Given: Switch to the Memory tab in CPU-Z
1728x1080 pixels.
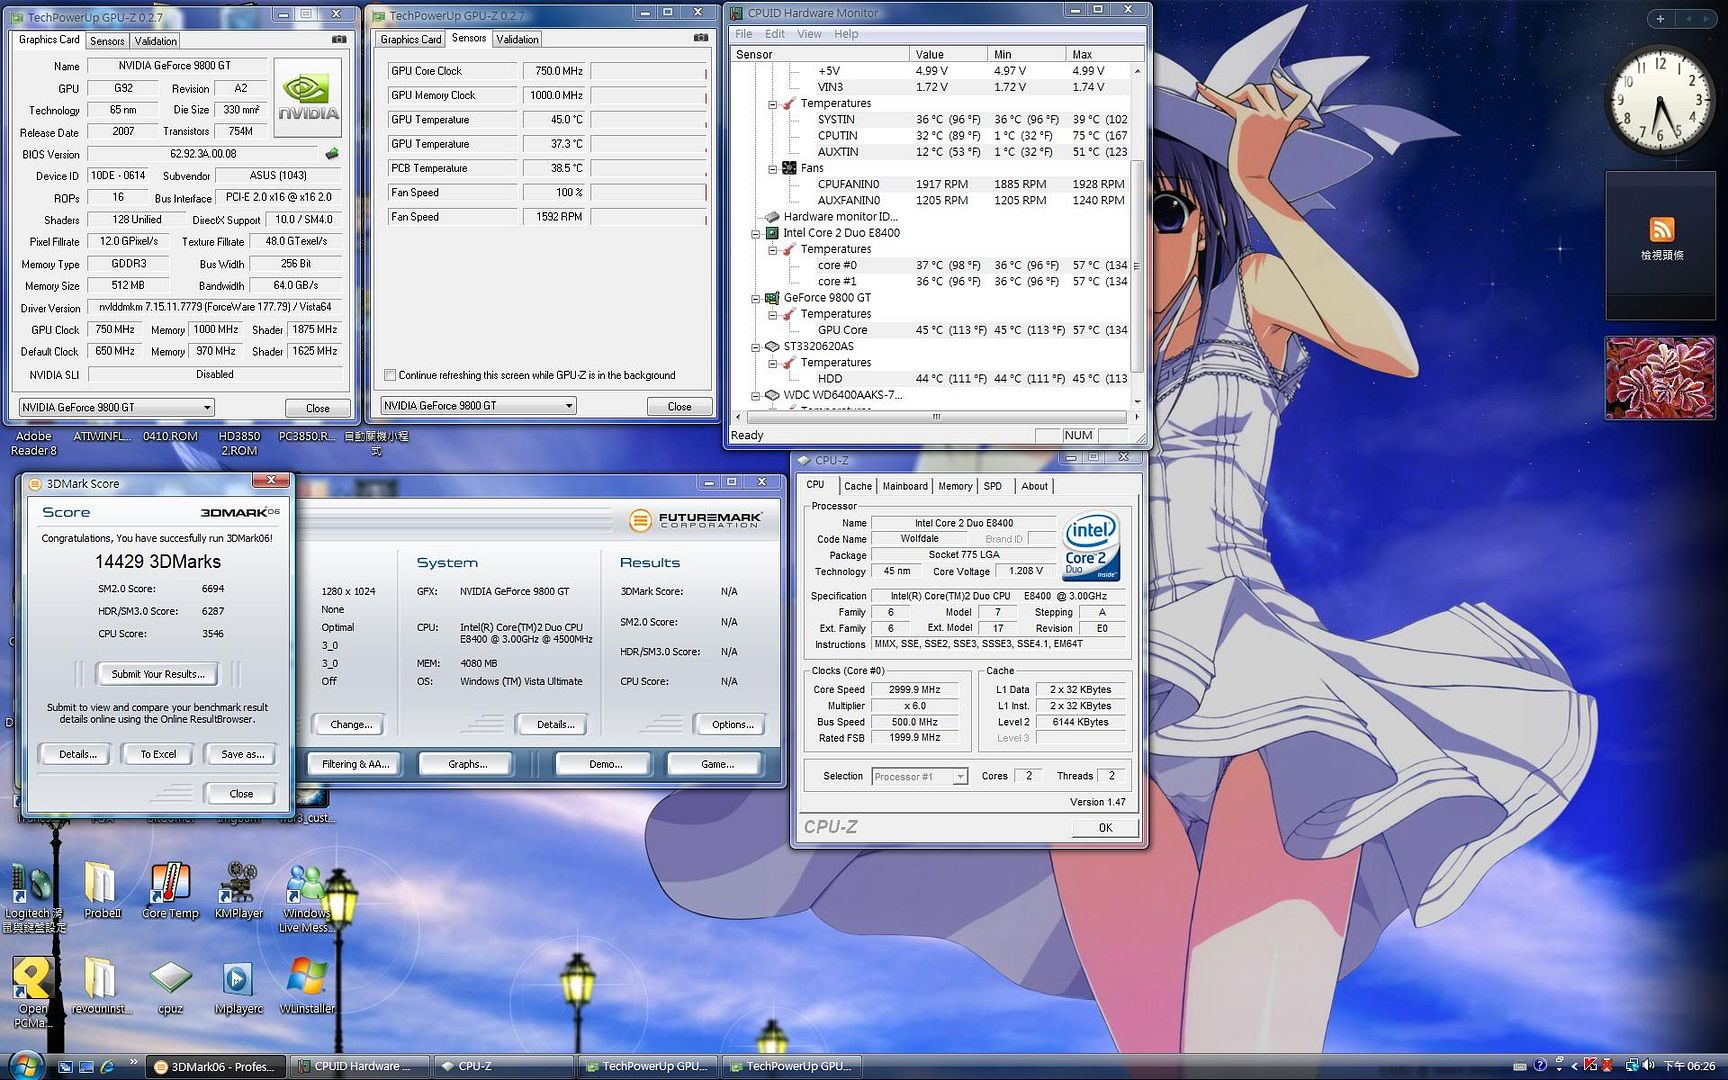Looking at the screenshot, I should click(955, 486).
